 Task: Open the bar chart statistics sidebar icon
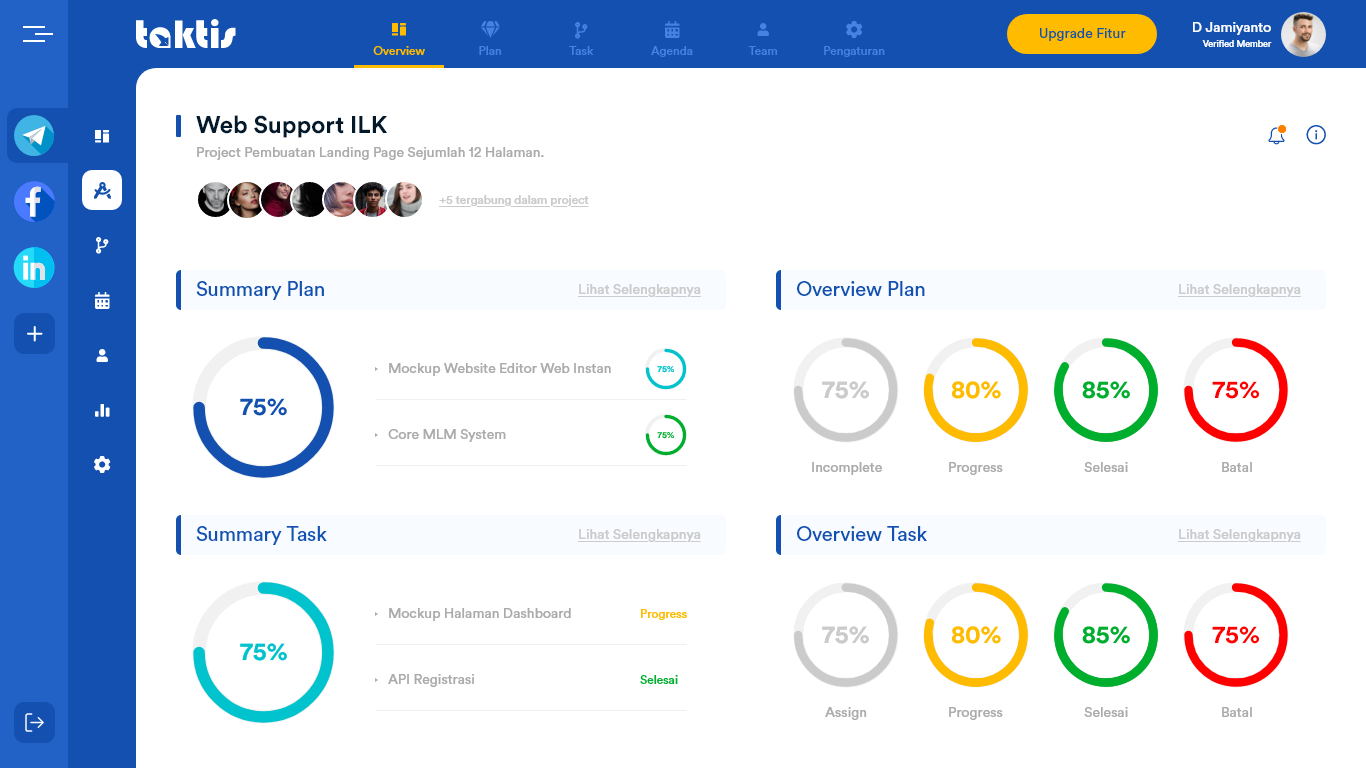(102, 410)
